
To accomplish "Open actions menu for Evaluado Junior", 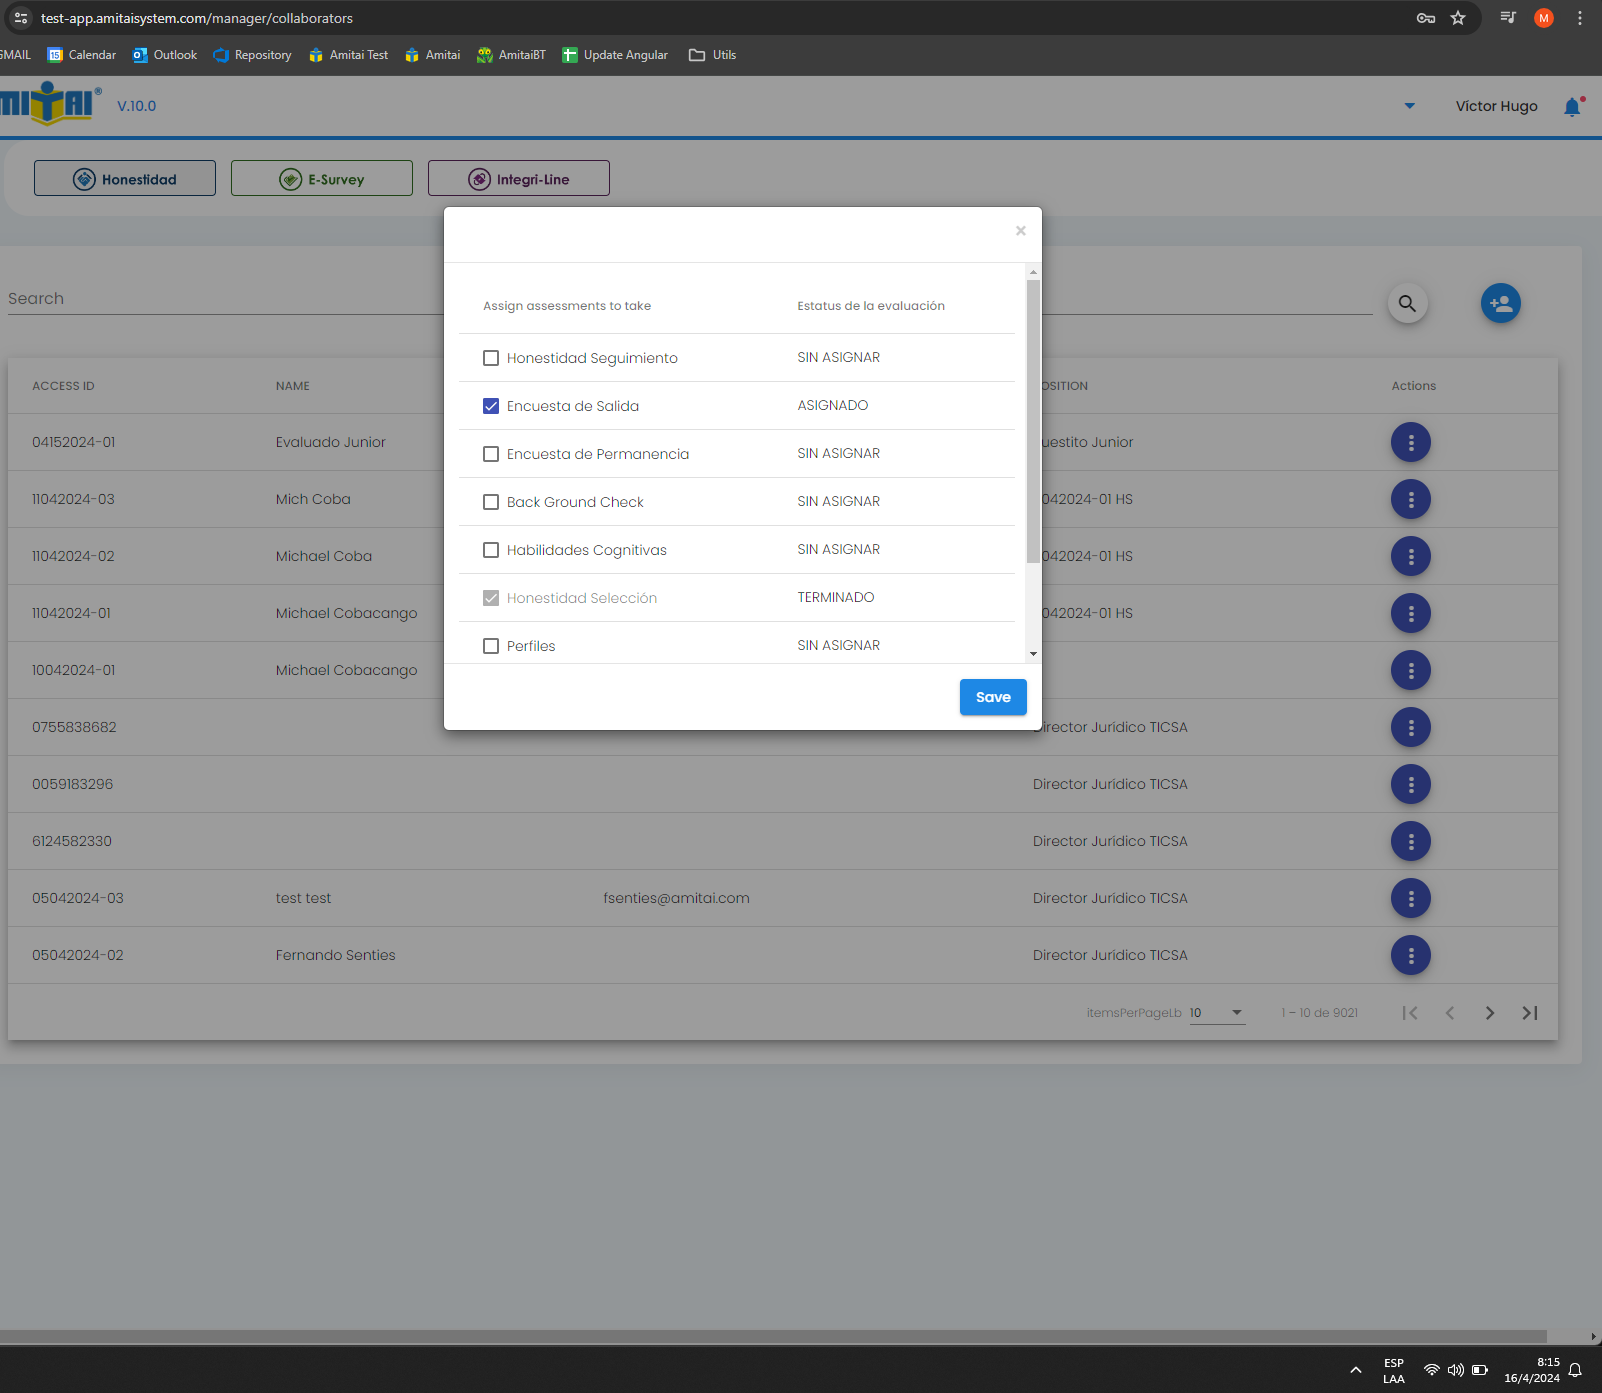I will (x=1410, y=442).
